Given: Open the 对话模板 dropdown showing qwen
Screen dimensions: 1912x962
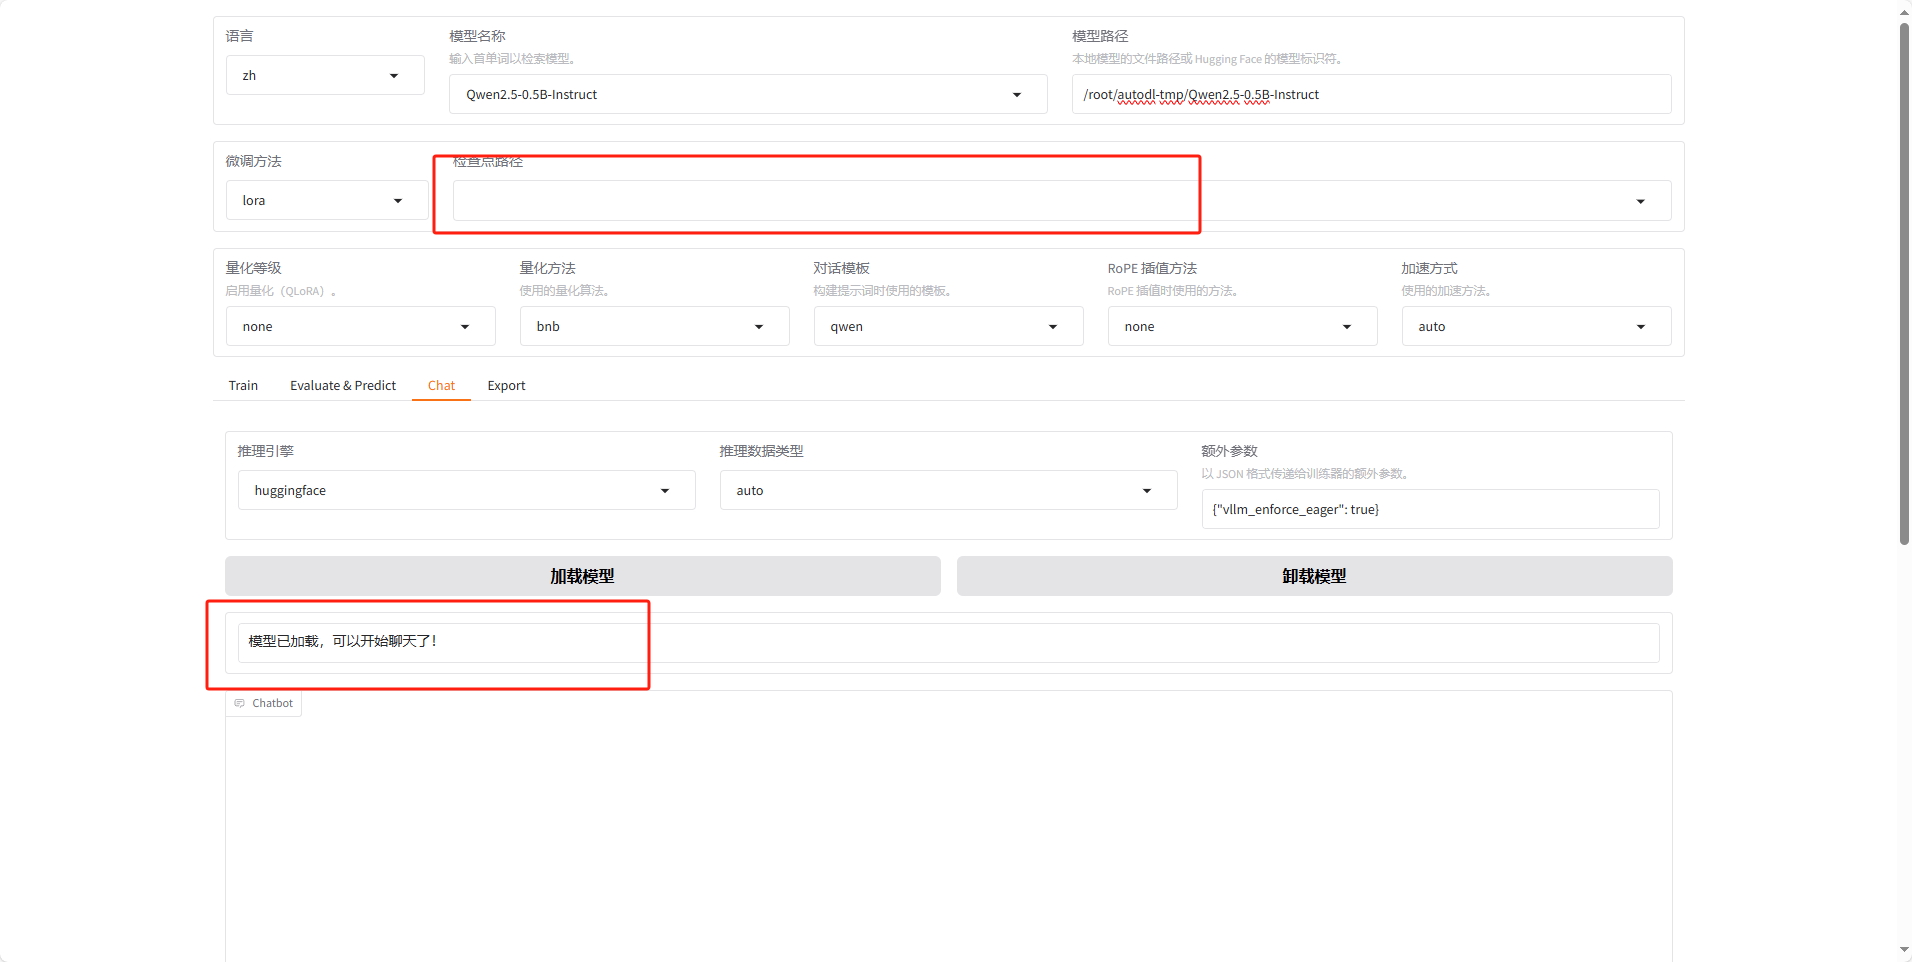Looking at the screenshot, I should (x=948, y=327).
